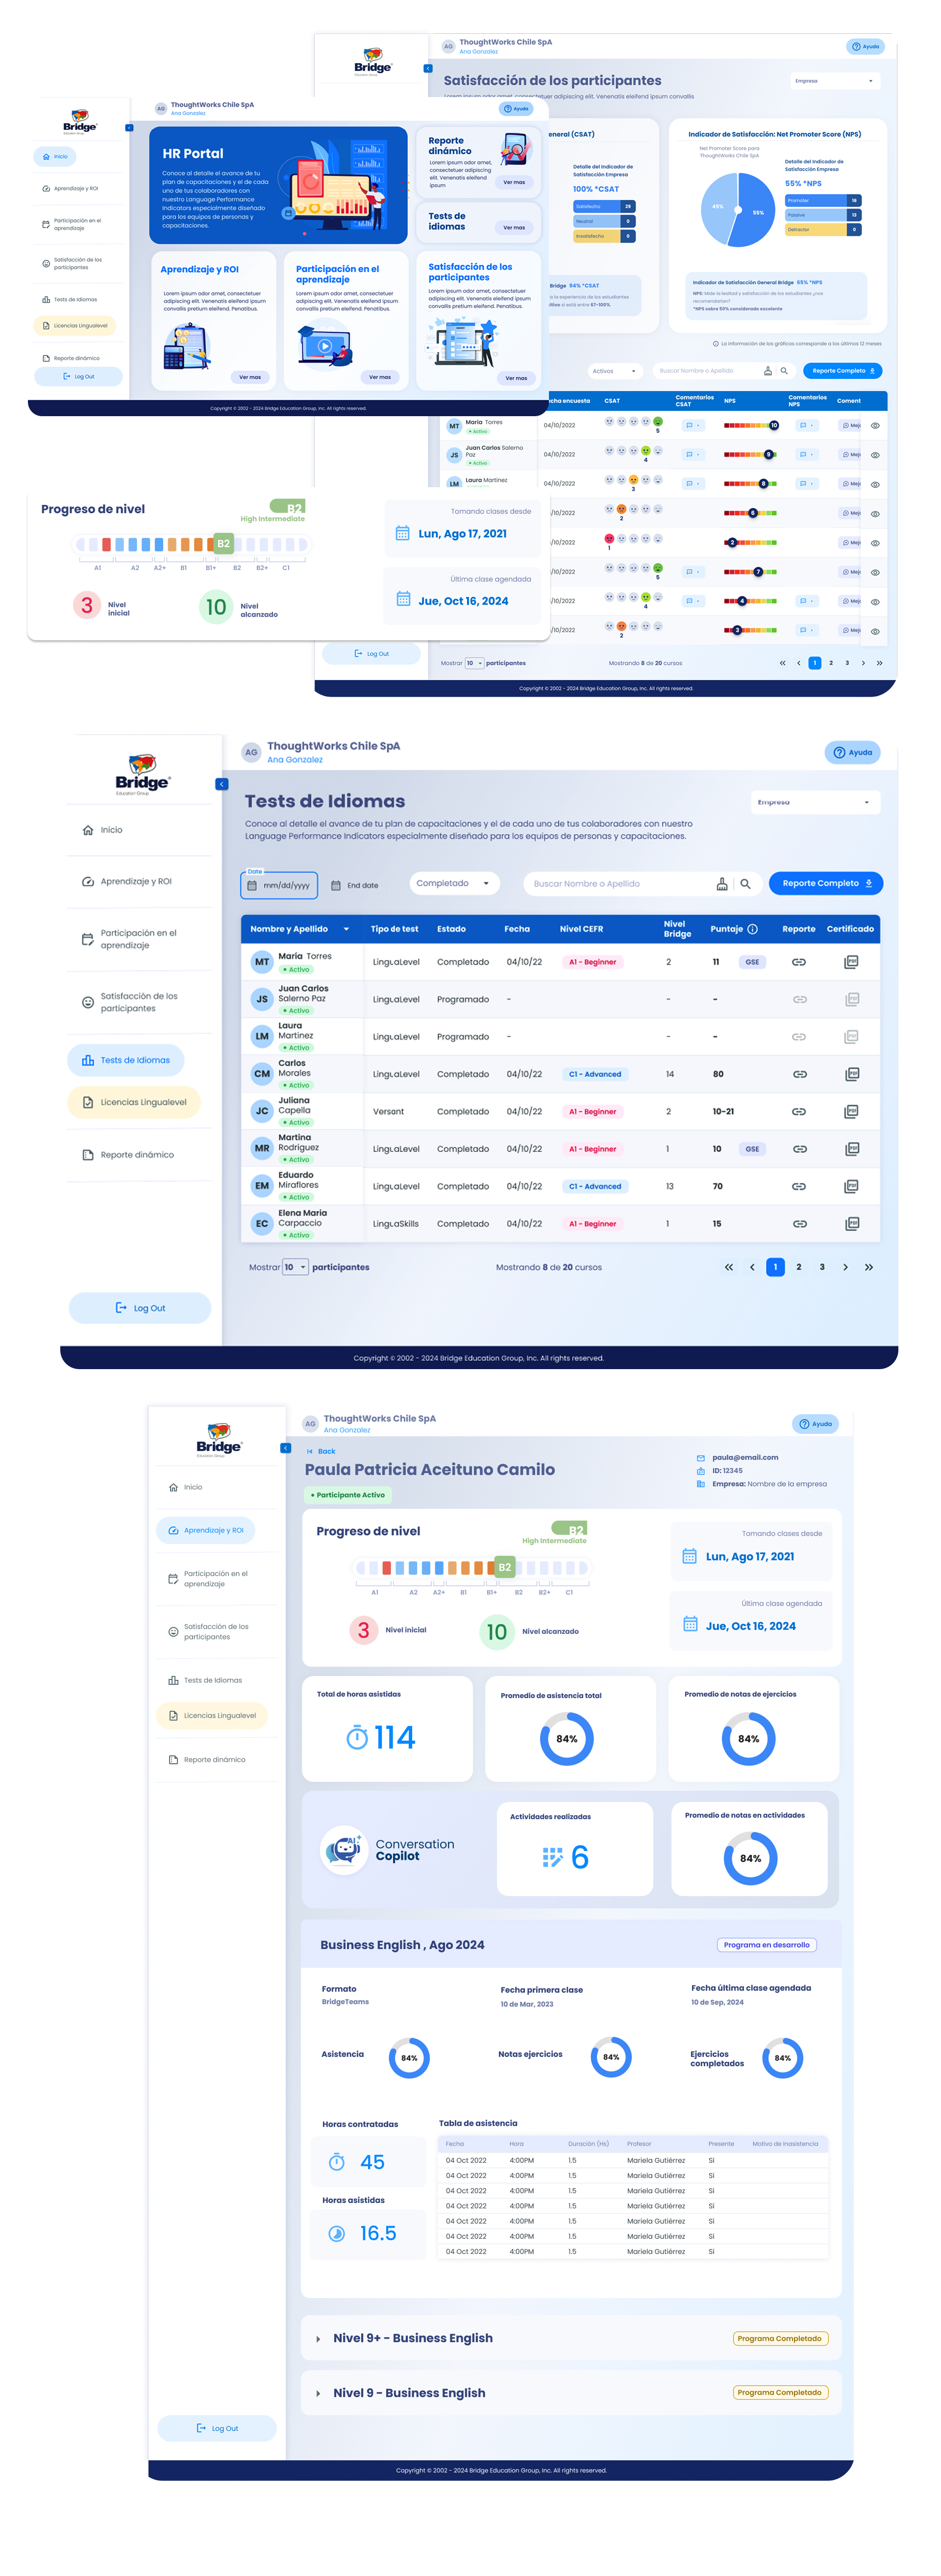Toggle eye icon on NPS 8 row
This screenshot has height=2576, width=941.
coord(875,484)
